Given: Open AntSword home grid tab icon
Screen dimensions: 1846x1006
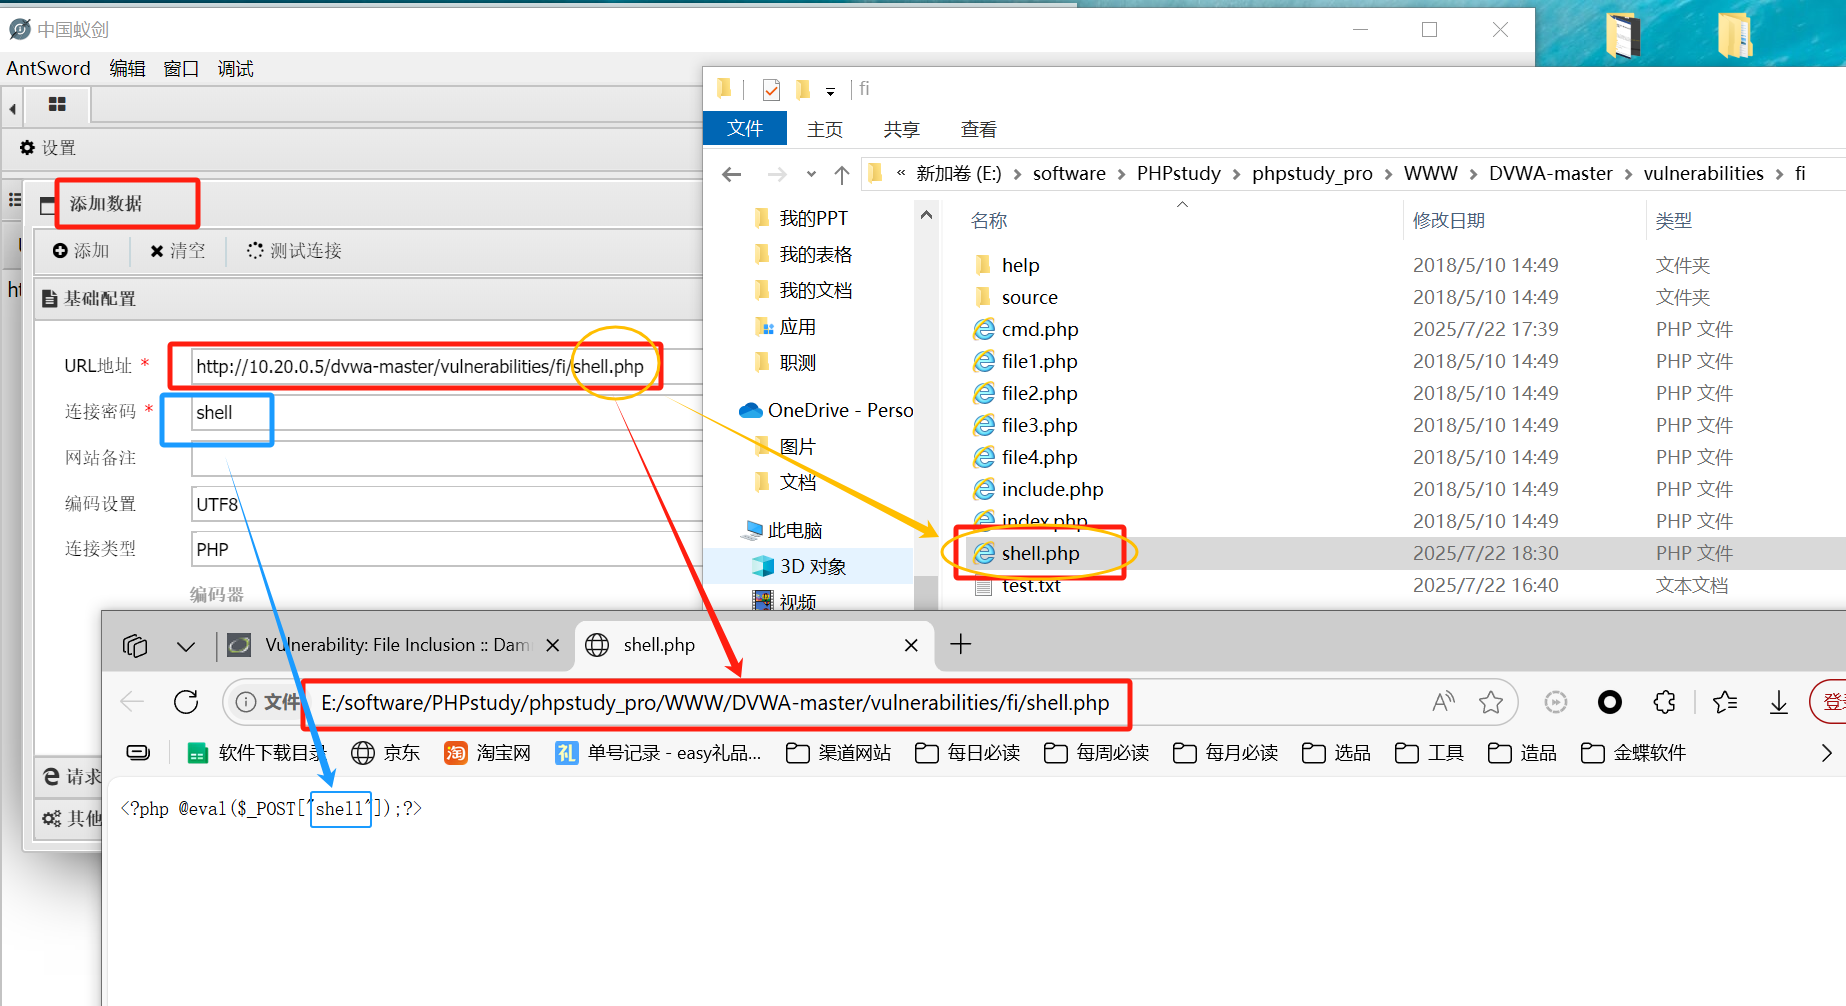Looking at the screenshot, I should click(x=57, y=104).
